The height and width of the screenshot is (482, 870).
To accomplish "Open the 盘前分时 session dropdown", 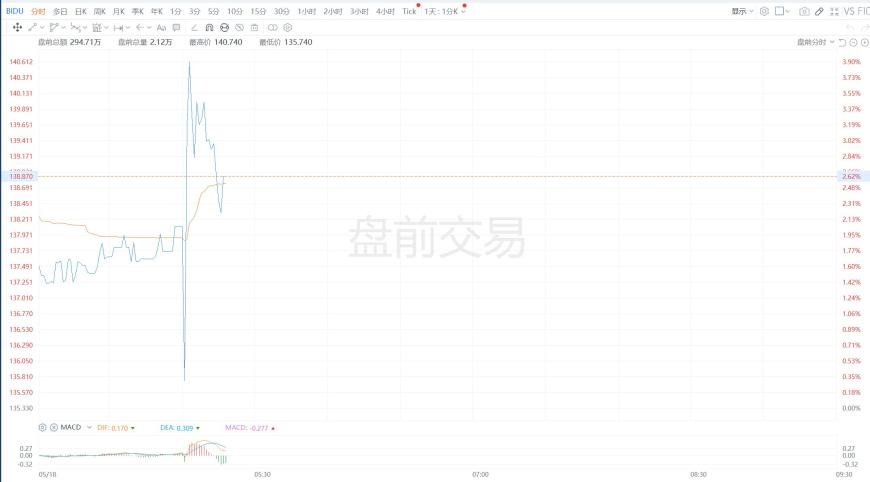I will click(816, 42).
